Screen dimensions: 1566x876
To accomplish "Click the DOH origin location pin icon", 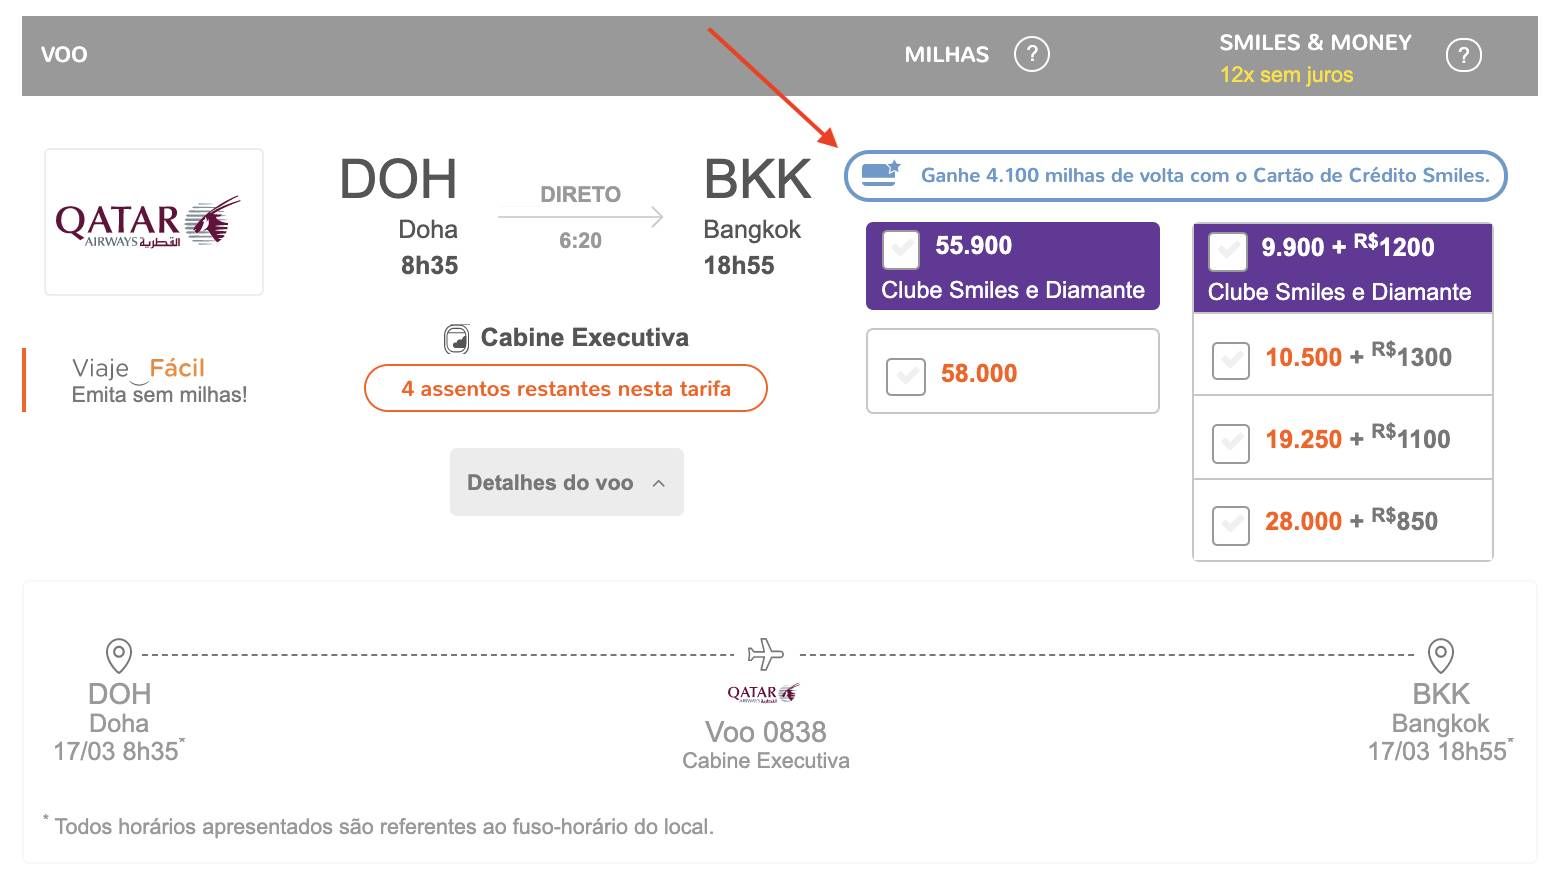I will (119, 656).
